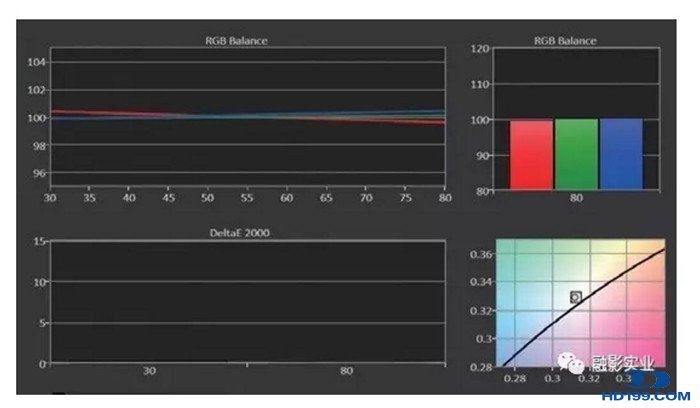Click the square measurement point on CIE chart

(575, 297)
